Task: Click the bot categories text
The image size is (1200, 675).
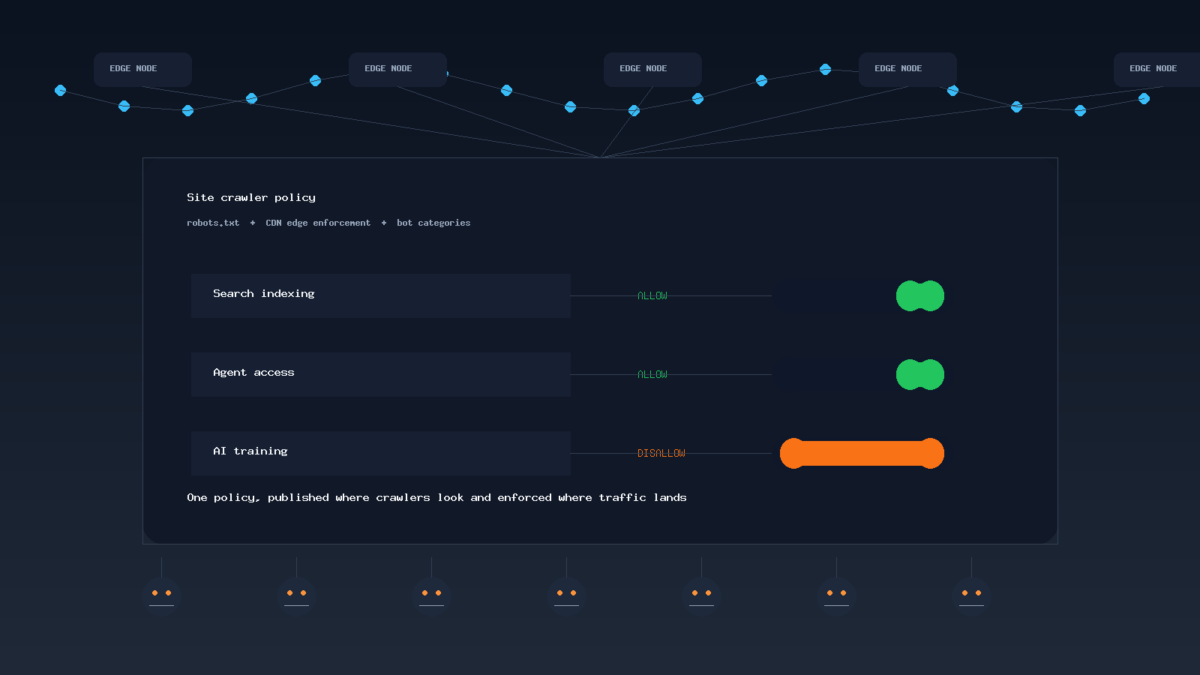Action: [433, 223]
